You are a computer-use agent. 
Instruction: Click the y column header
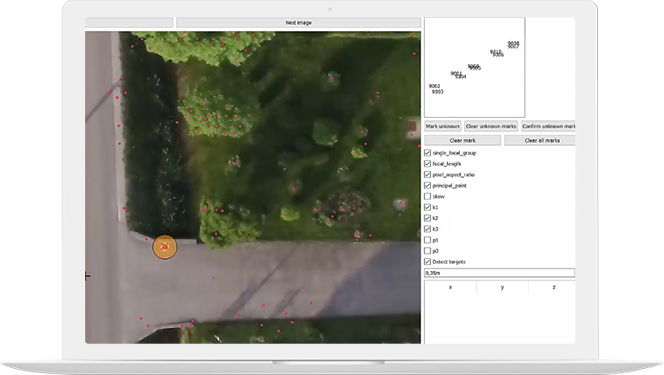502,287
